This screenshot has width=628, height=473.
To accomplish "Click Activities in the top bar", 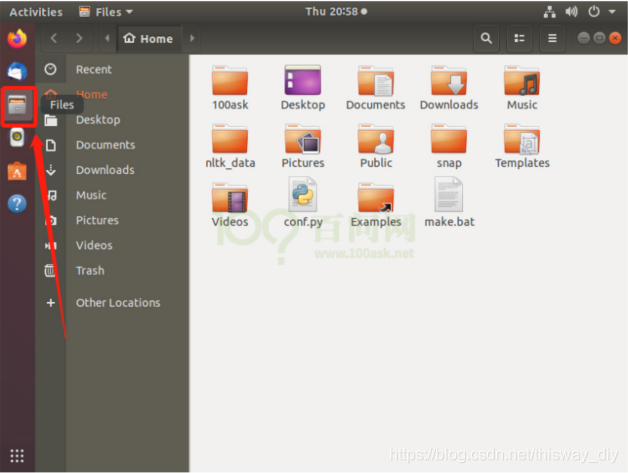I will (x=36, y=12).
